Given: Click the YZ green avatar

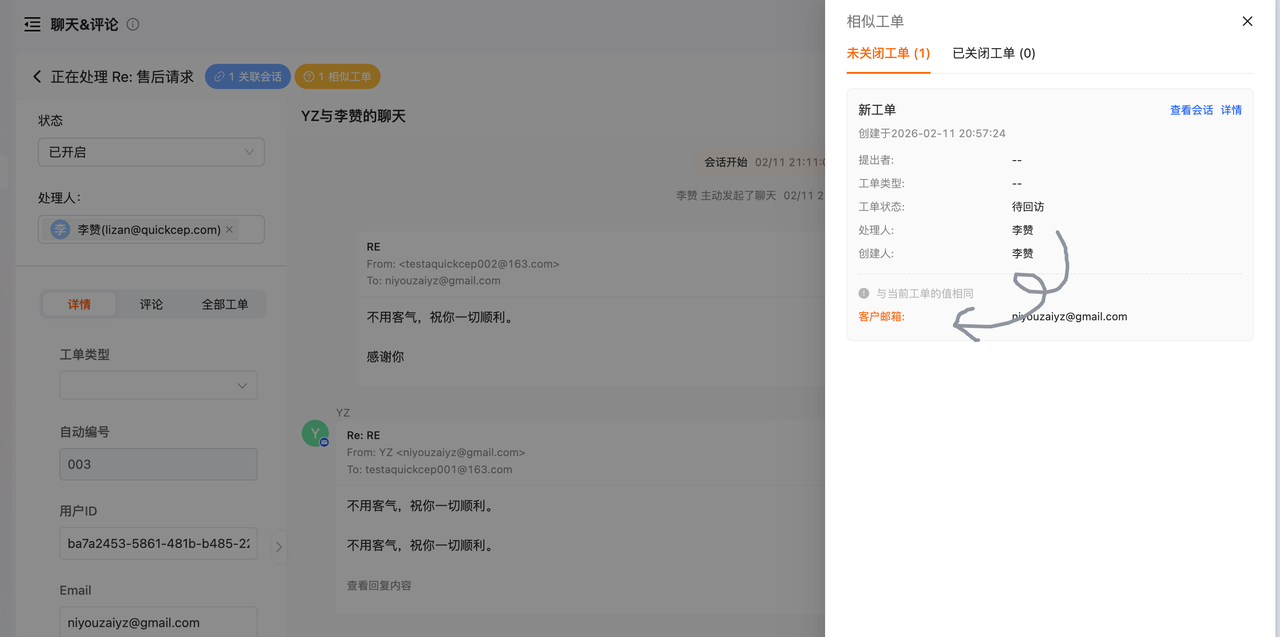Looking at the screenshot, I should coord(315,433).
